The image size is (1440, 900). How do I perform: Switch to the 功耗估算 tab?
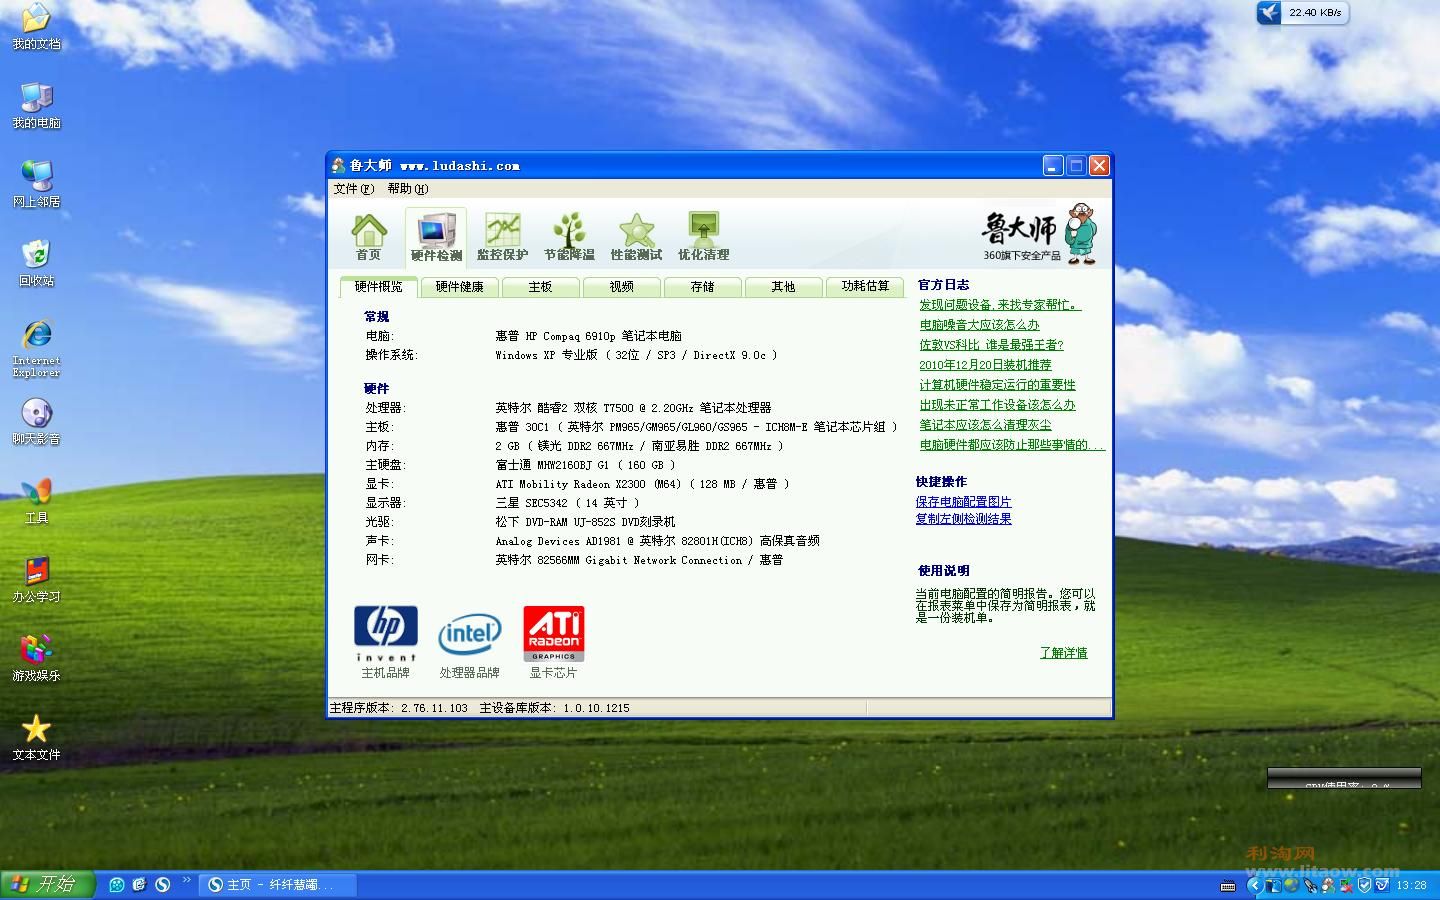click(866, 287)
